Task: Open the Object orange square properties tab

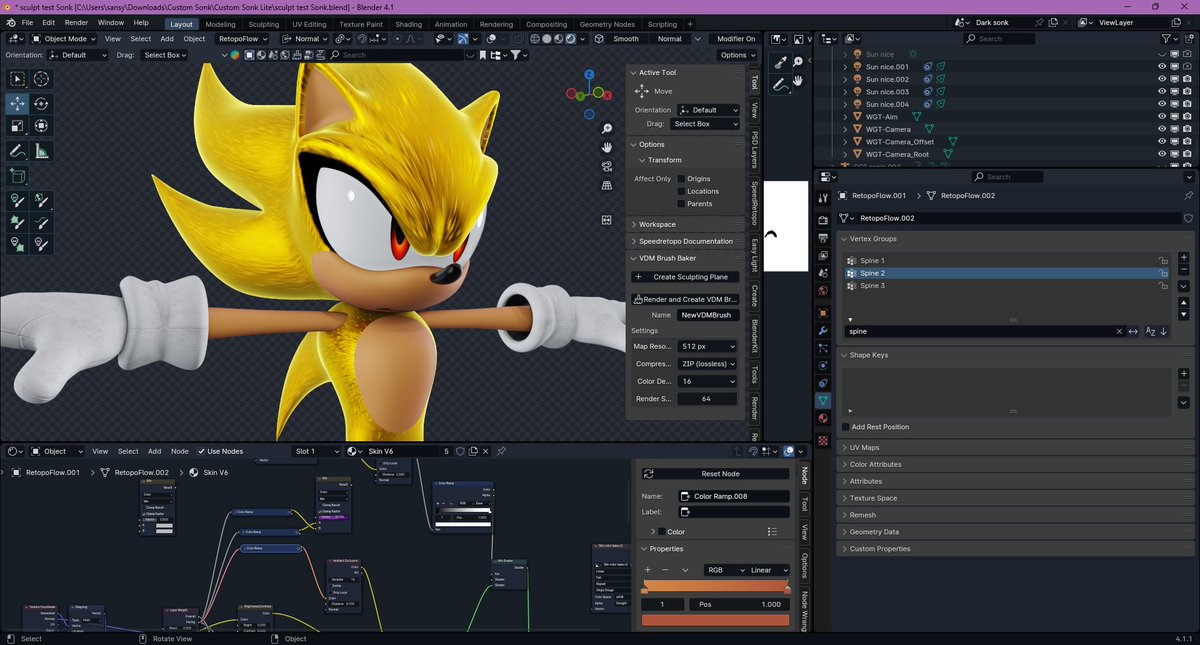Action: click(823, 313)
